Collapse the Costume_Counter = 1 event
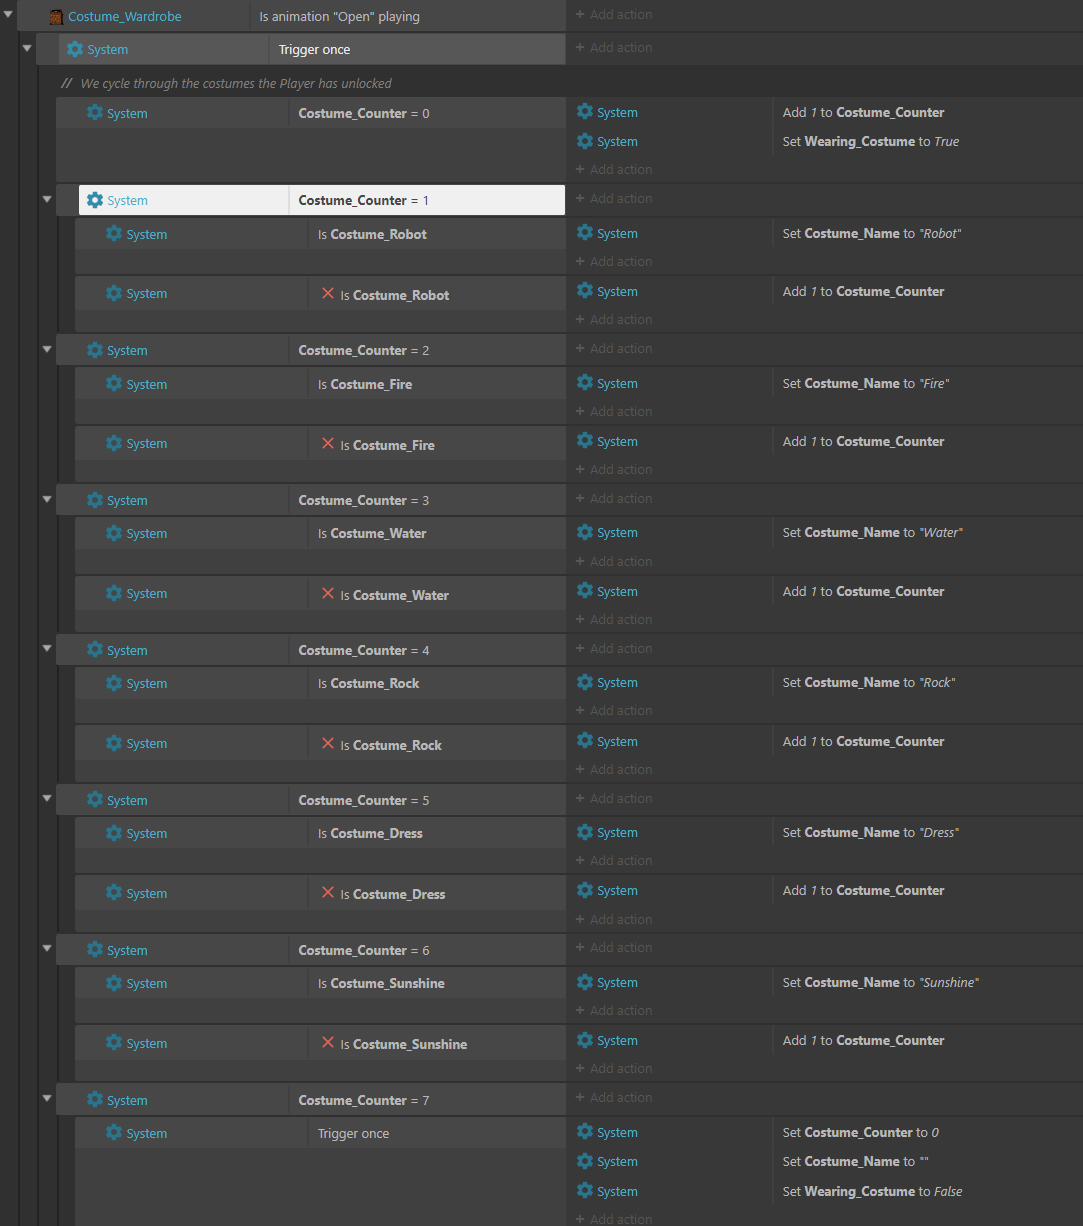 click(x=46, y=199)
